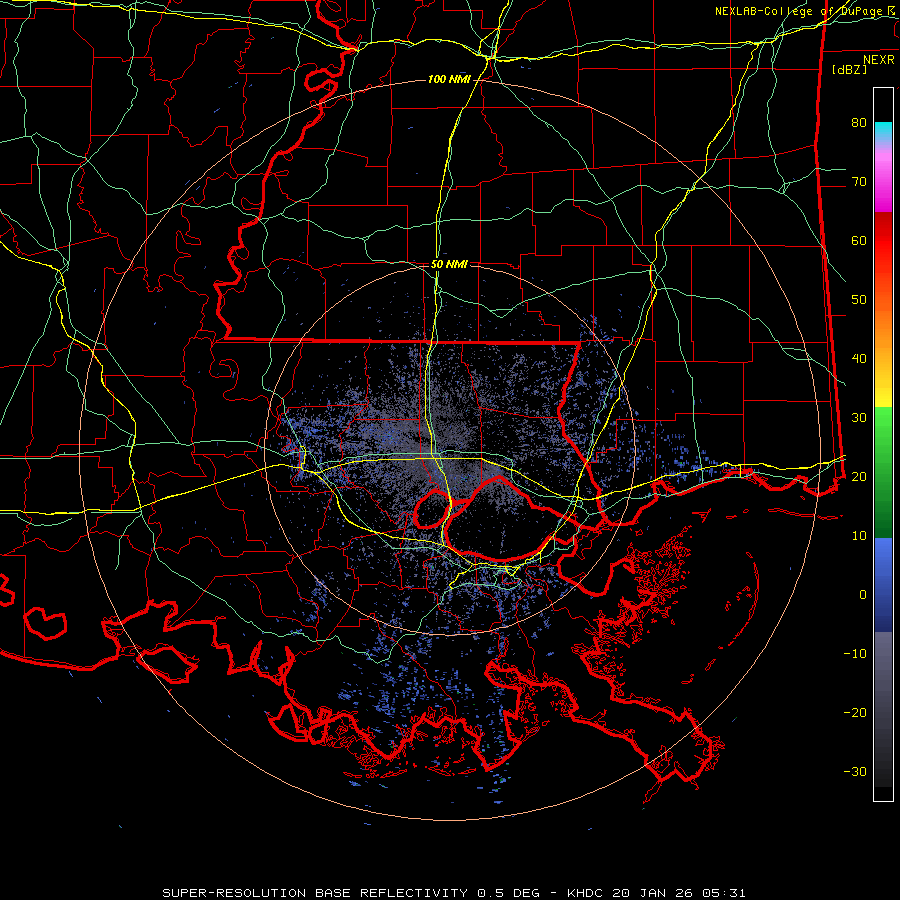Click the [dBZ] units label
The width and height of the screenshot is (900, 900).
pyautogui.click(x=849, y=69)
